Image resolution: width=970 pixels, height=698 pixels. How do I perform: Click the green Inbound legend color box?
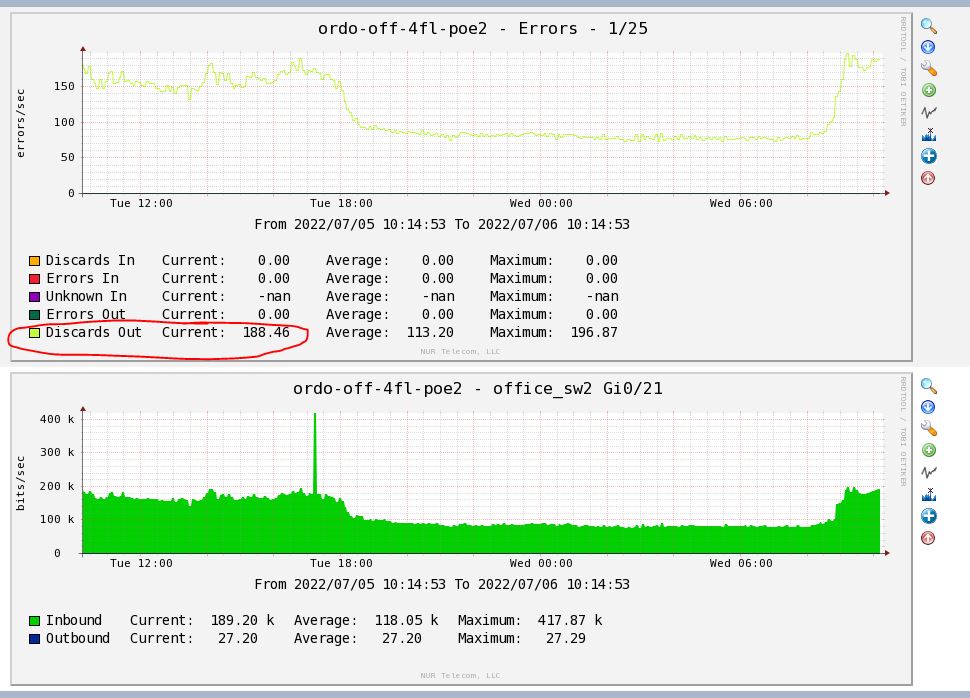35,621
